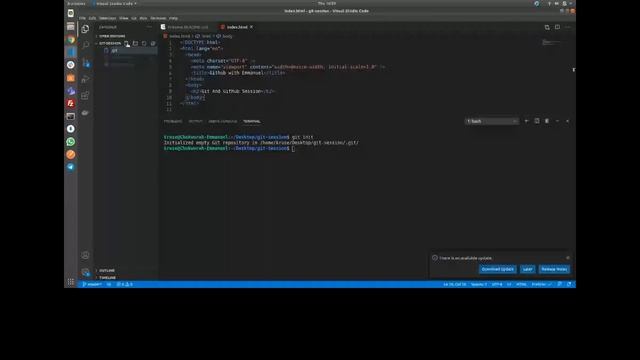
Task: Open the Terminal menu
Action: coord(158,18)
